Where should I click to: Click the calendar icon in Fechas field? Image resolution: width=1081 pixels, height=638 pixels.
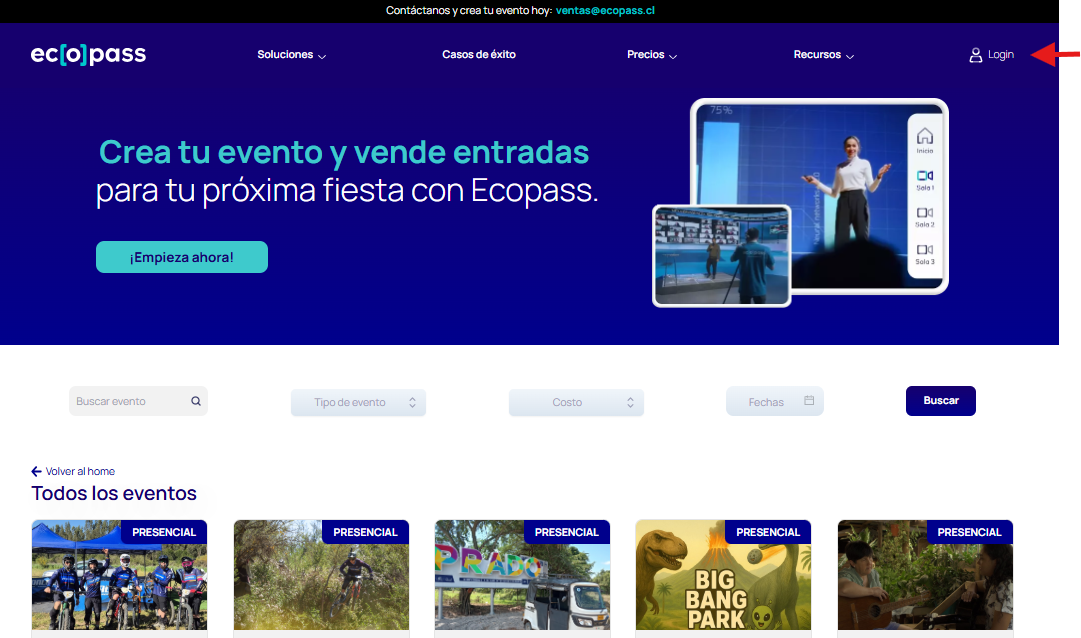tap(809, 401)
